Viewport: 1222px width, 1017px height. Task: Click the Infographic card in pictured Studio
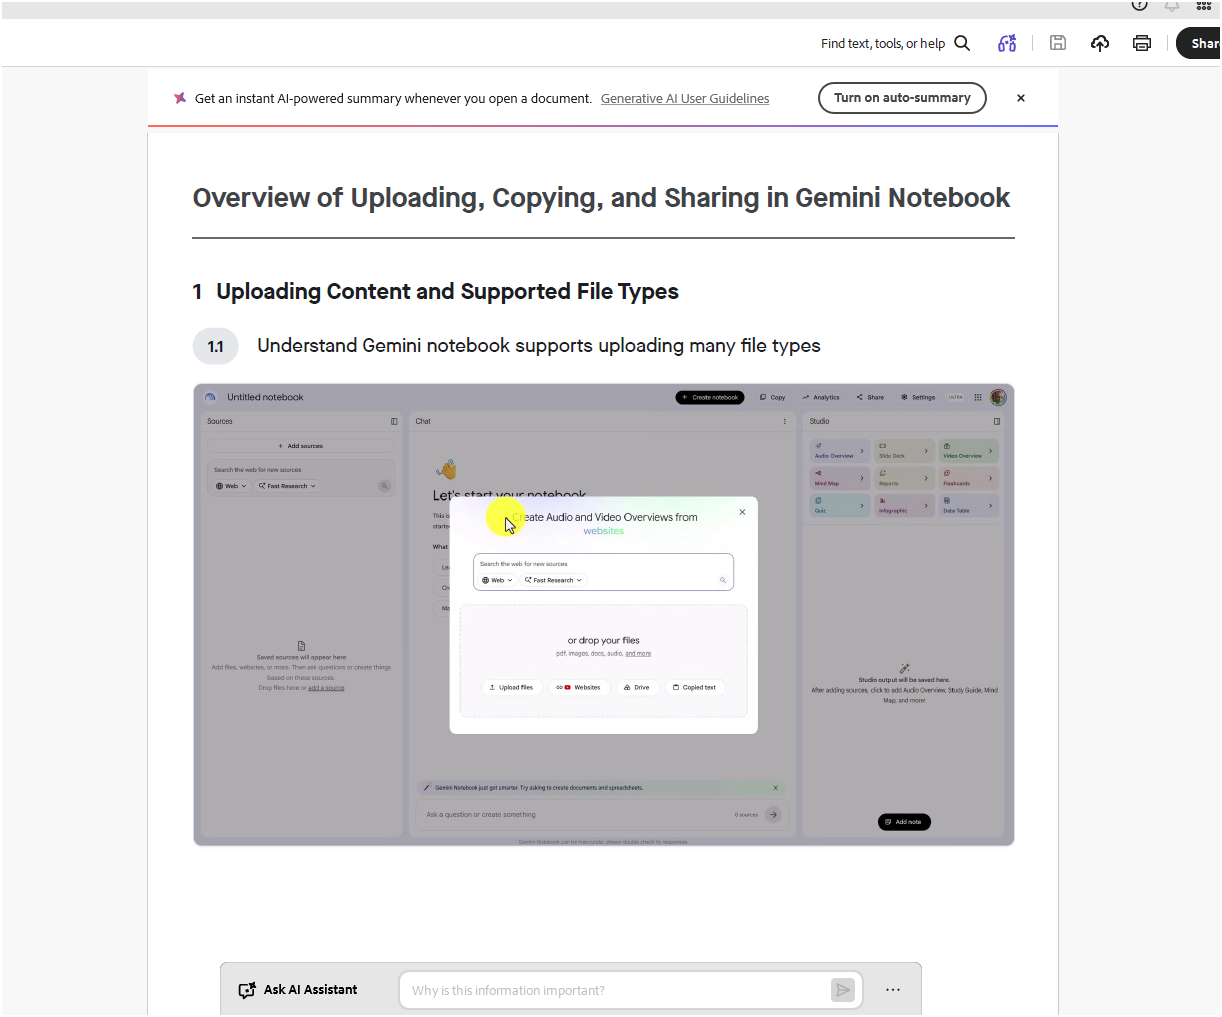pos(904,506)
